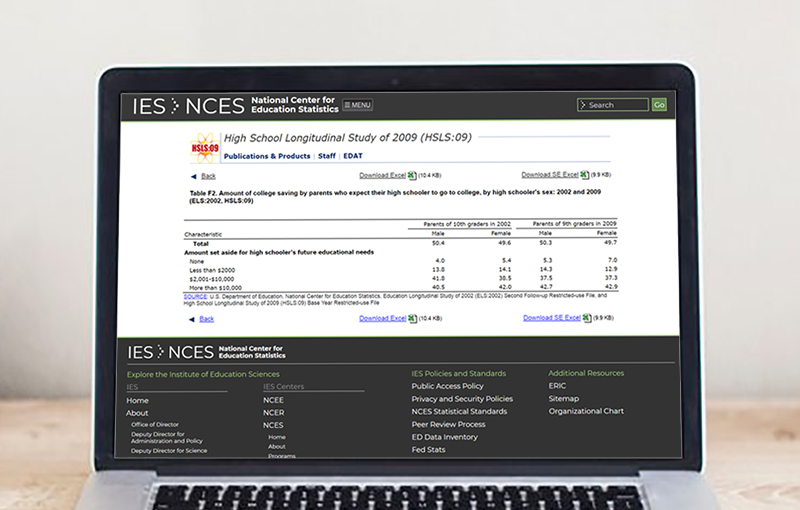The height and width of the screenshot is (510, 800).
Task: Select the Total row label
Action: point(201,244)
